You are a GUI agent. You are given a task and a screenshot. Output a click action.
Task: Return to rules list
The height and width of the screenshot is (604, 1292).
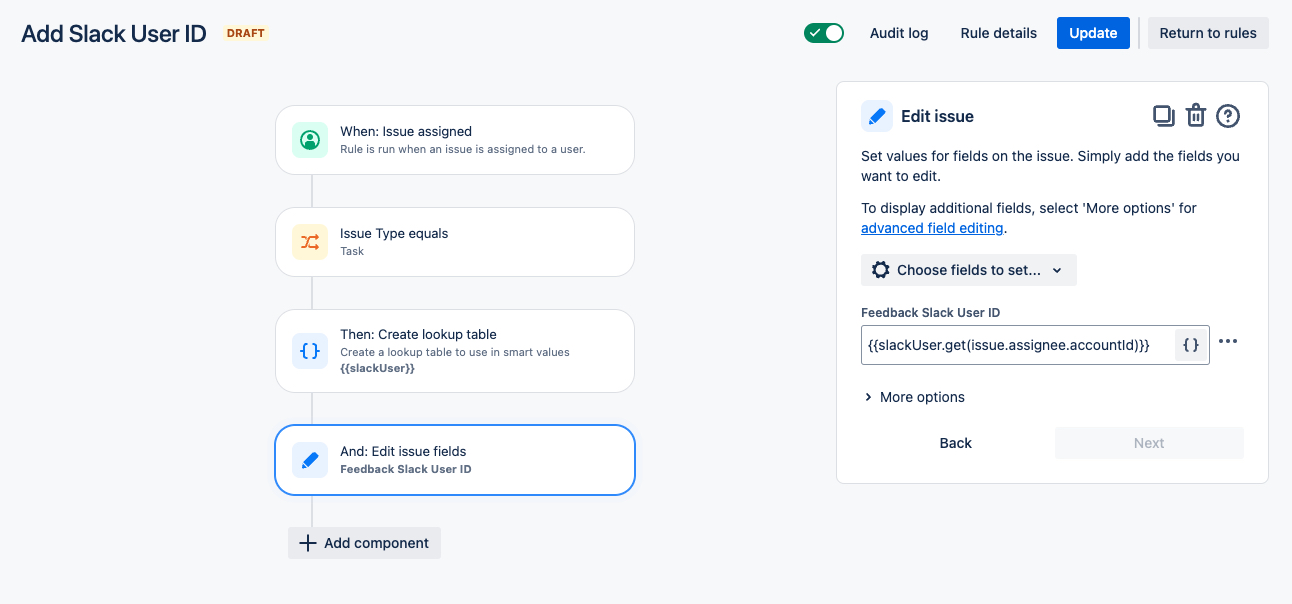[x=1208, y=33]
